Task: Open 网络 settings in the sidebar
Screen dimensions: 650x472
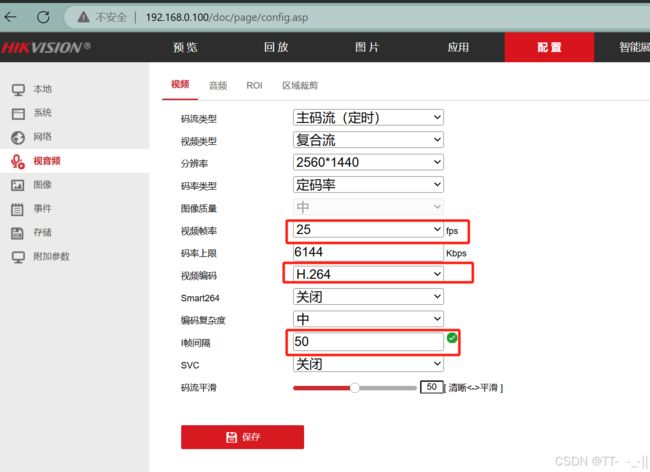Action: (x=43, y=137)
